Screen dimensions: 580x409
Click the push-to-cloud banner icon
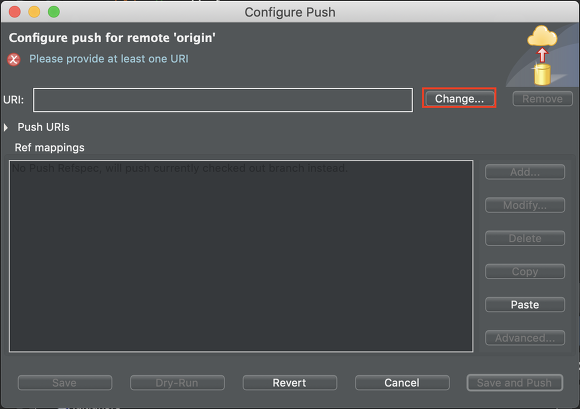tap(542, 55)
